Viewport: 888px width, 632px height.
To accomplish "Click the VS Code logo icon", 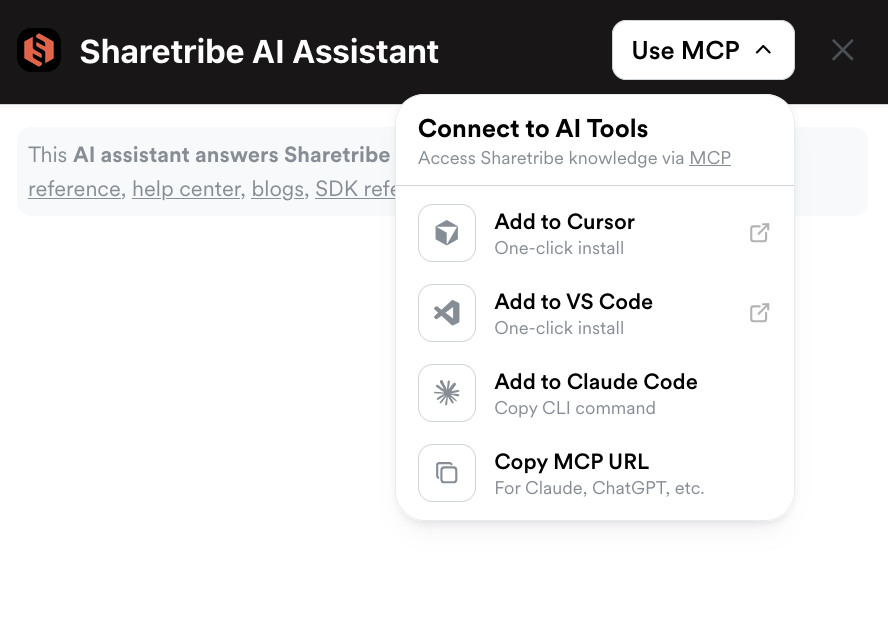I will pyautogui.click(x=447, y=313).
